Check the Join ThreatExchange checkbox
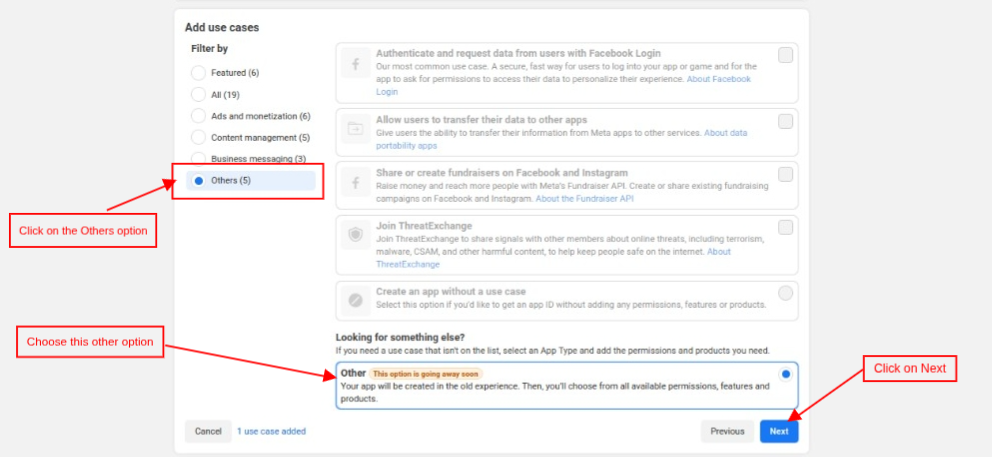The image size is (993, 457). click(785, 228)
